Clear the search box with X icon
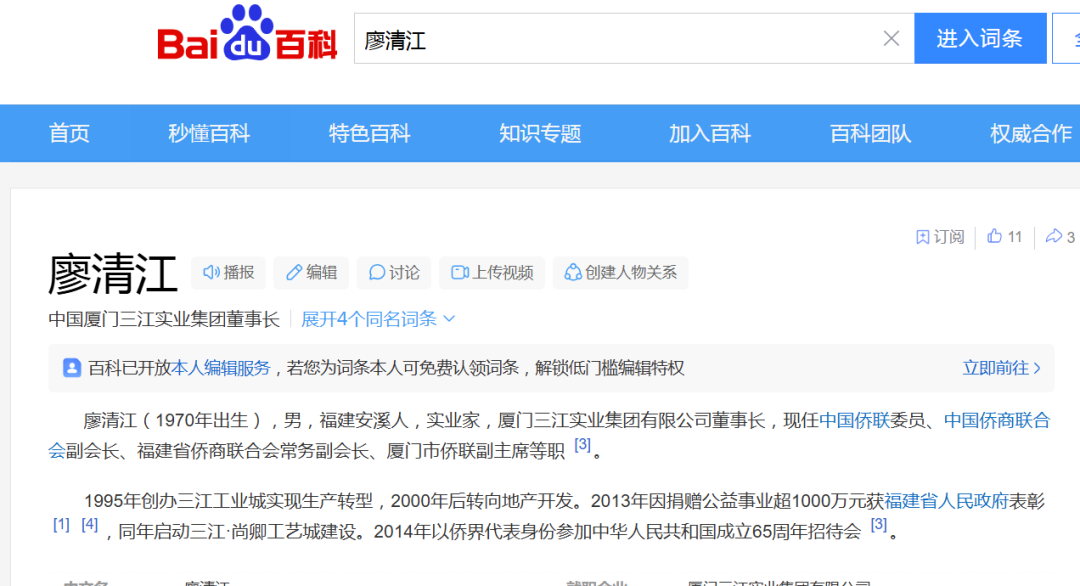 pos(891,39)
